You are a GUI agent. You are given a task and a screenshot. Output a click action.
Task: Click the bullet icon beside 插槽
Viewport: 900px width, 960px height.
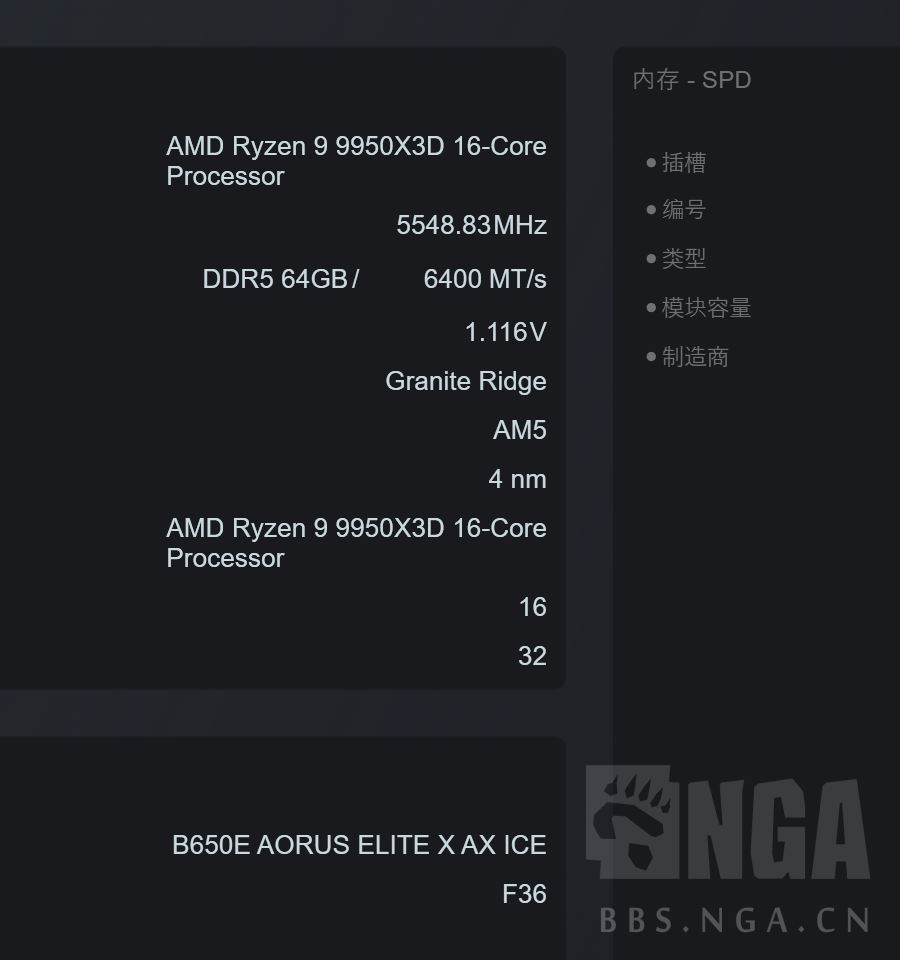pos(651,162)
